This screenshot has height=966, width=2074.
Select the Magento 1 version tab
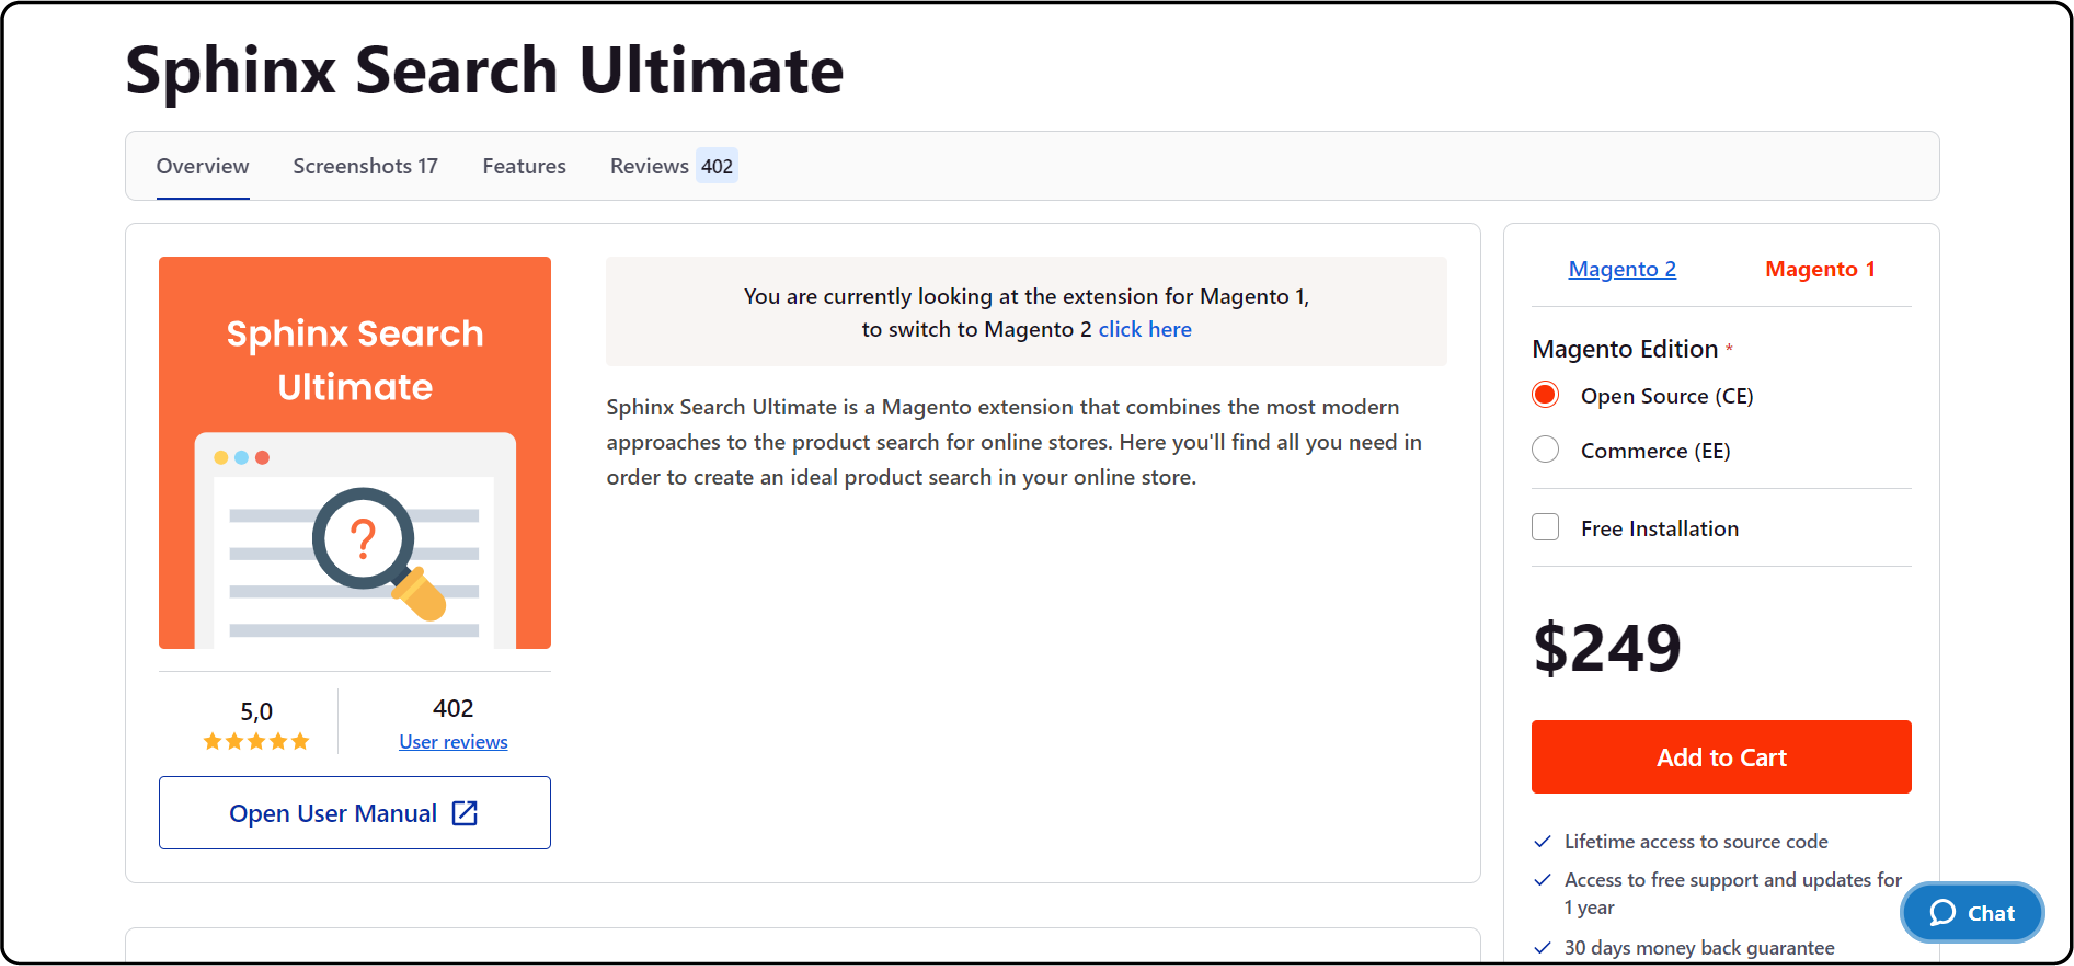click(x=1819, y=269)
